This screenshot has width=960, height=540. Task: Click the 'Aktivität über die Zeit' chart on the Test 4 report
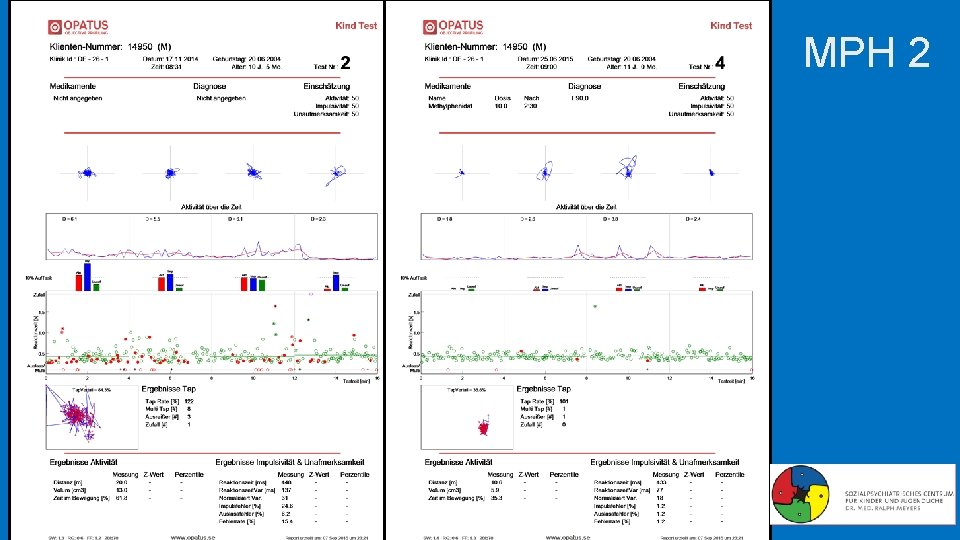pos(587,237)
